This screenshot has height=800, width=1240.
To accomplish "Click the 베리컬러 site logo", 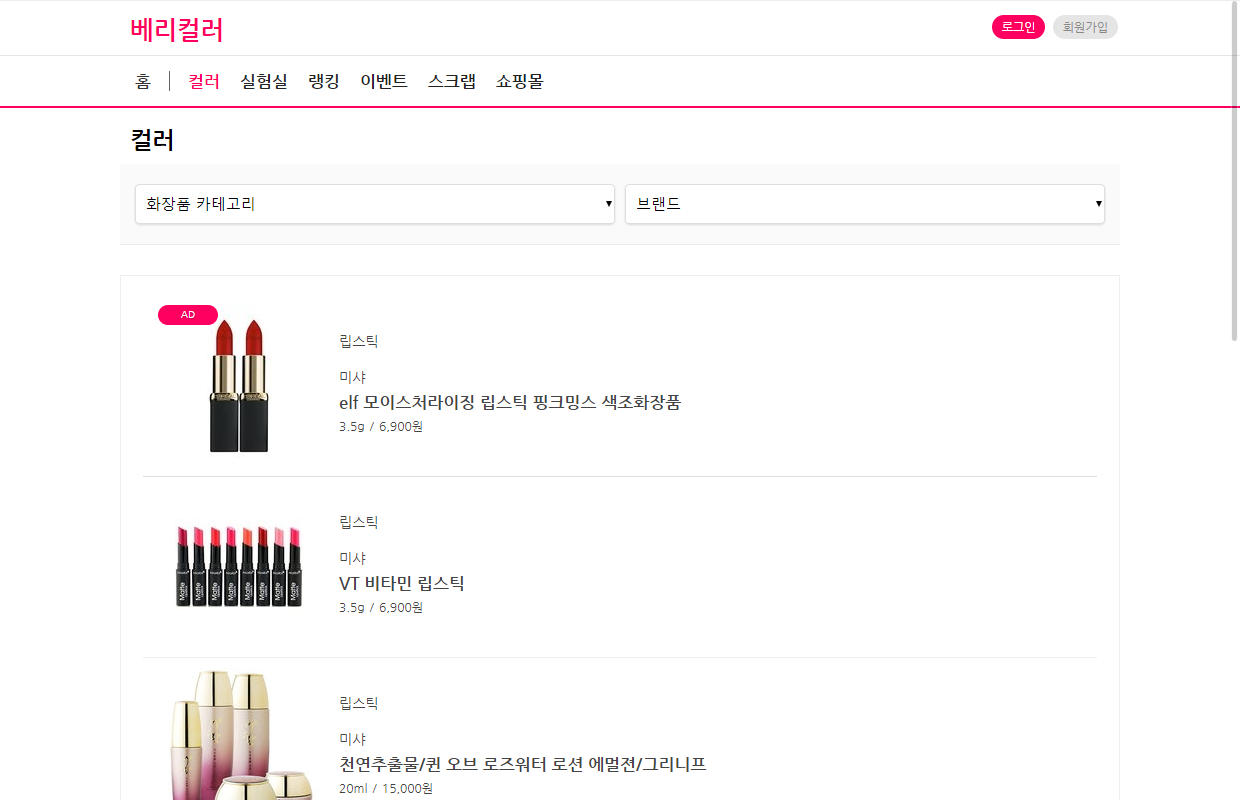I will 177,30.
